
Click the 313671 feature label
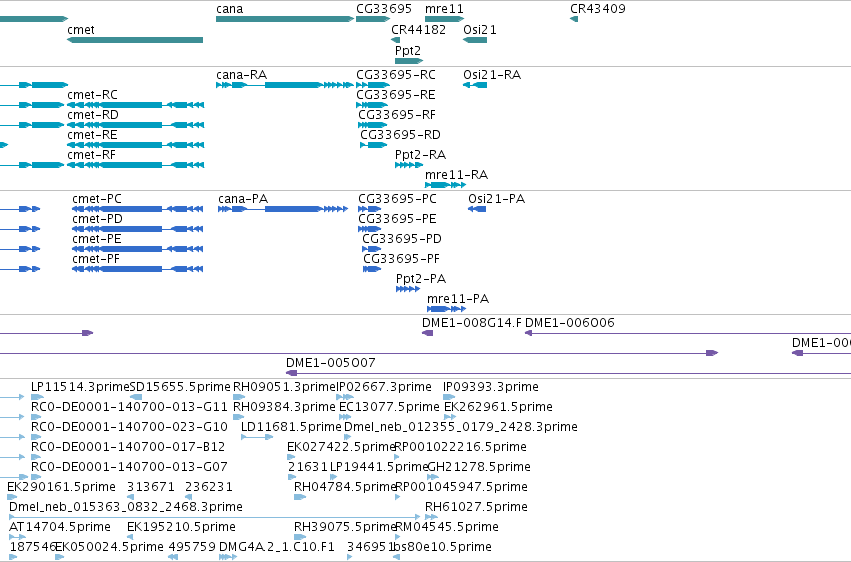click(151, 487)
